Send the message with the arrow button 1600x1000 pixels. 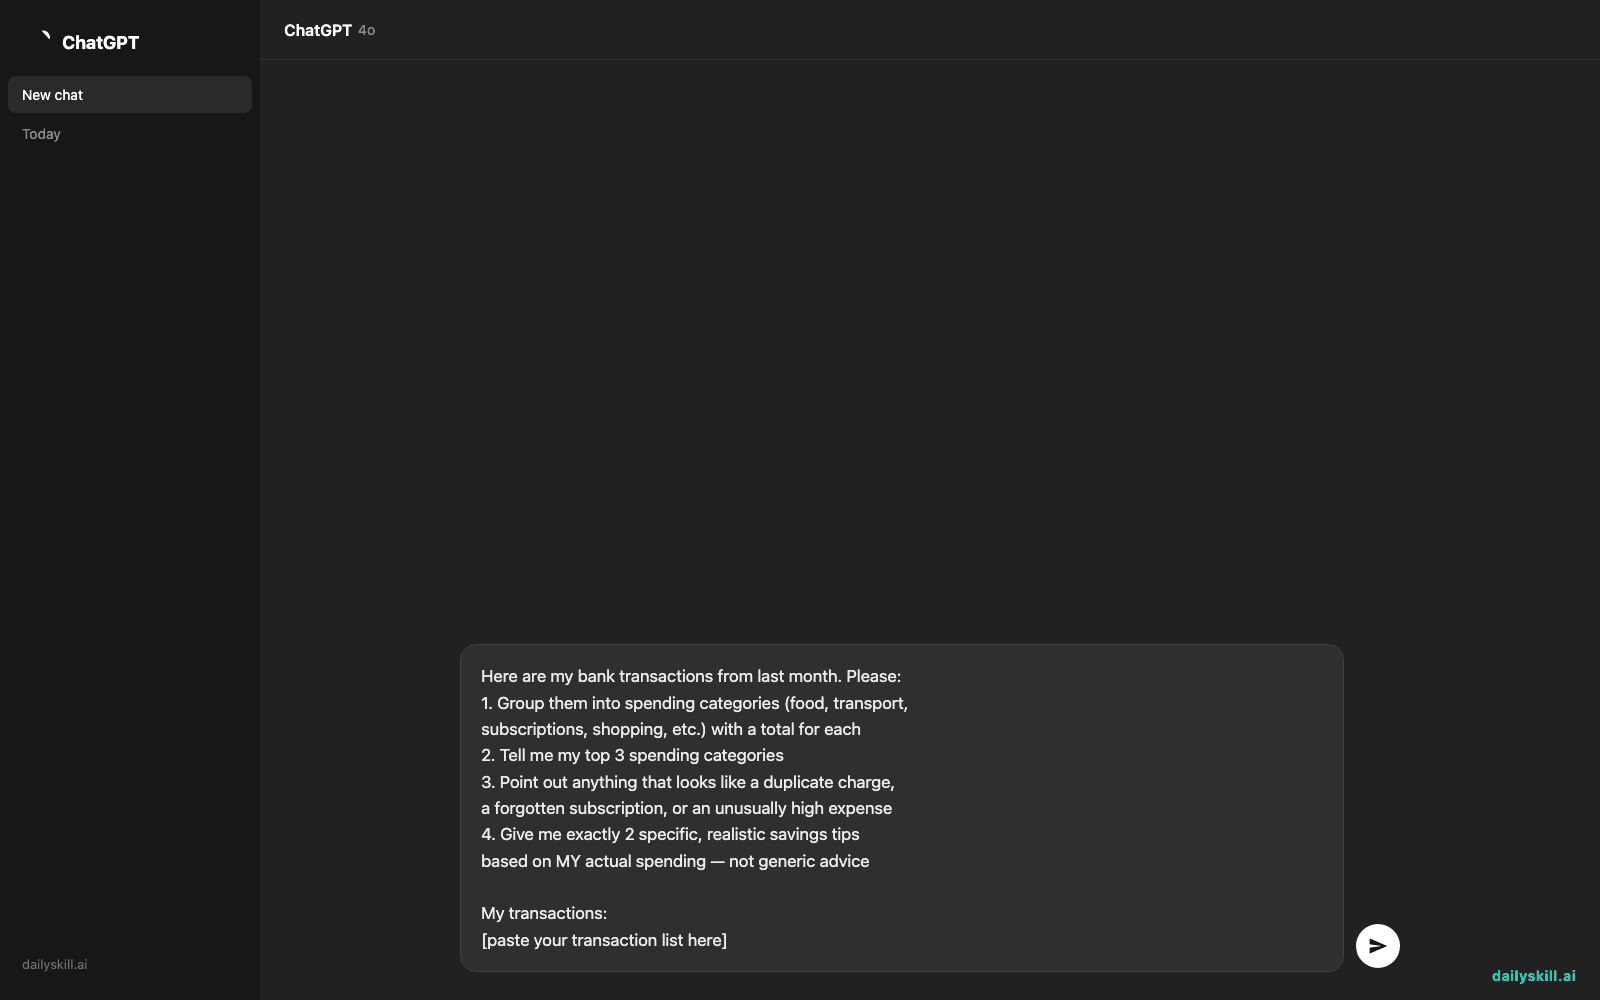[1377, 946]
